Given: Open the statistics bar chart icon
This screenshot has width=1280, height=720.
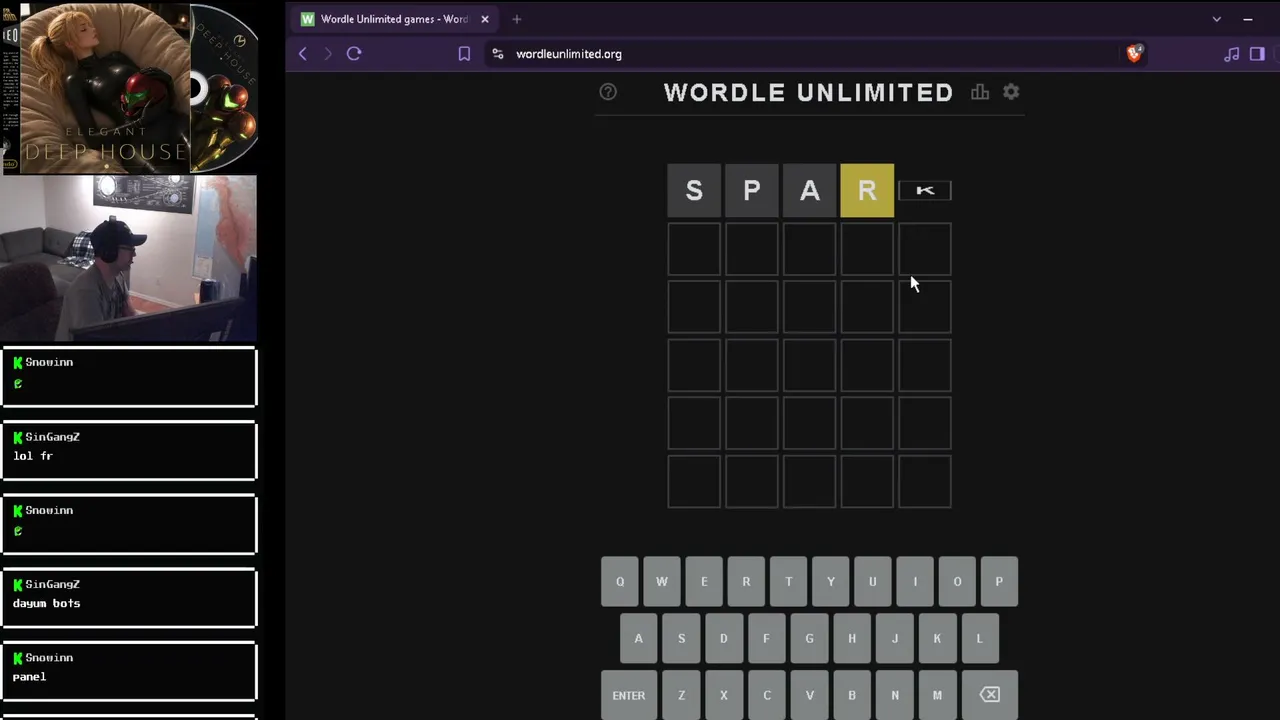Looking at the screenshot, I should point(980,92).
